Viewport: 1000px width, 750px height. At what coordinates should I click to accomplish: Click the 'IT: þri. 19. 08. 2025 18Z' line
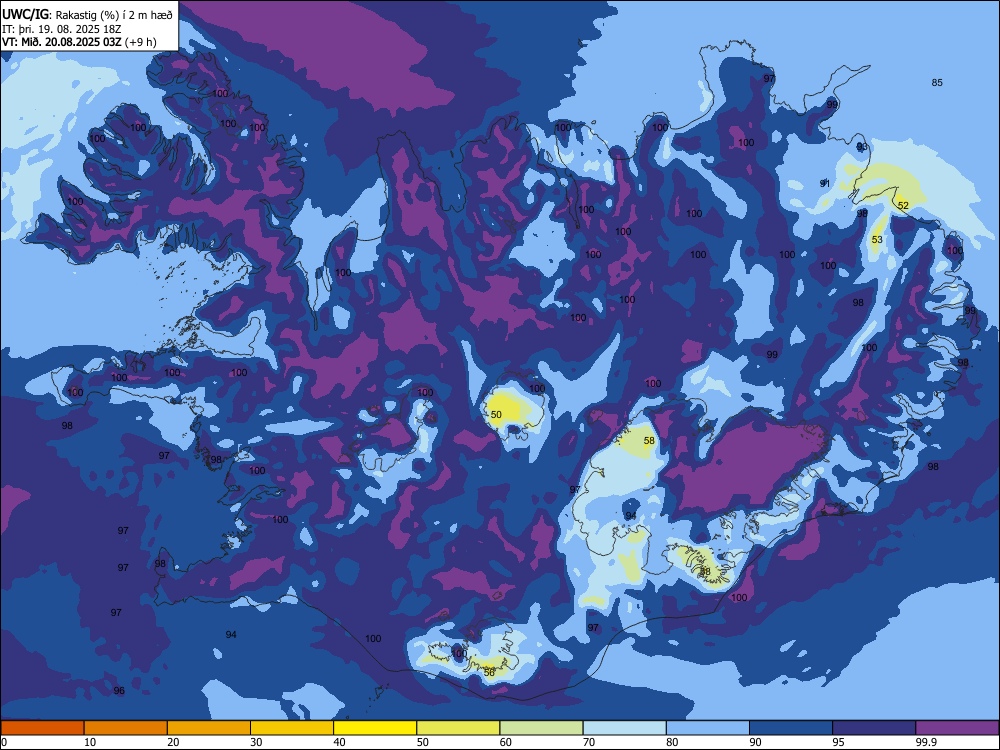click(61, 29)
